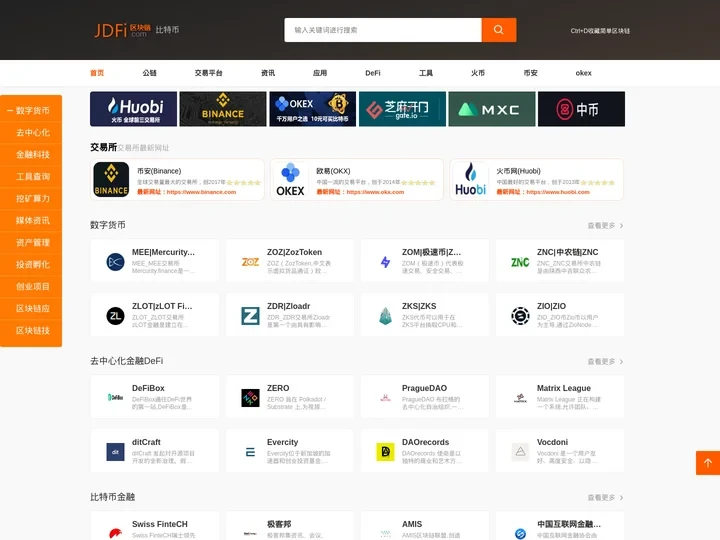Viewport: 720px width, 540px height.
Task: Open the 极客邦 listing title
Action: coord(279,524)
